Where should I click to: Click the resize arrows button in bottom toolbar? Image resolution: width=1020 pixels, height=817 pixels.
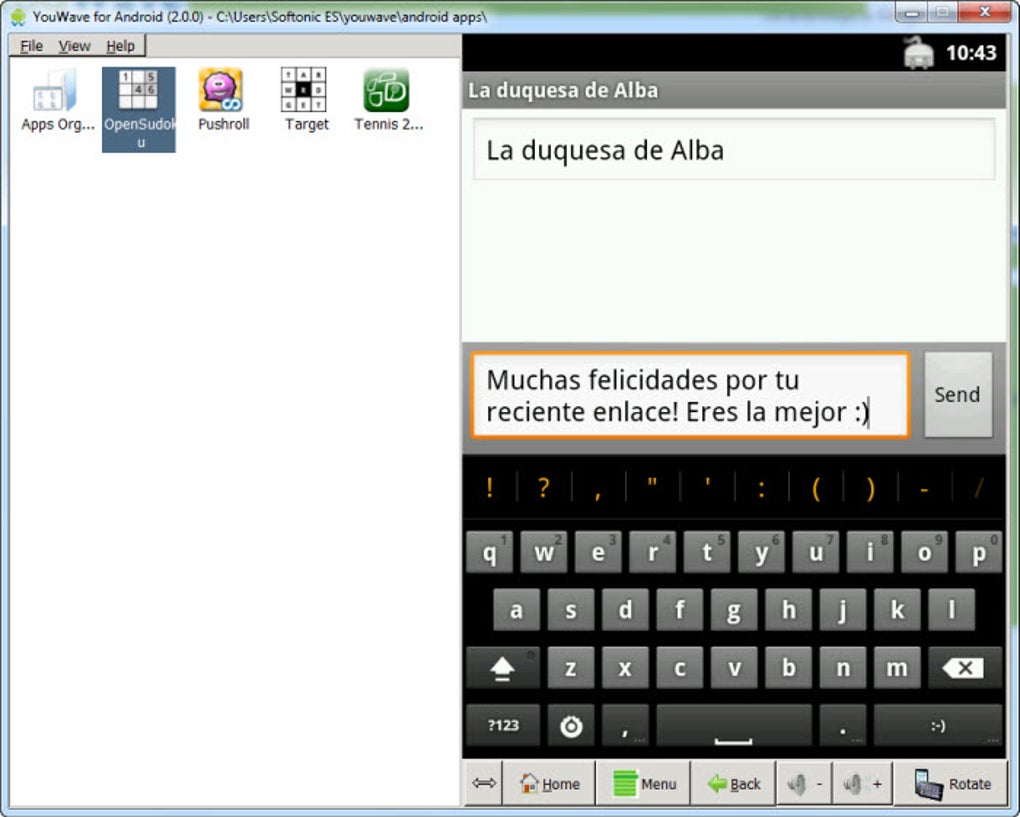(483, 783)
